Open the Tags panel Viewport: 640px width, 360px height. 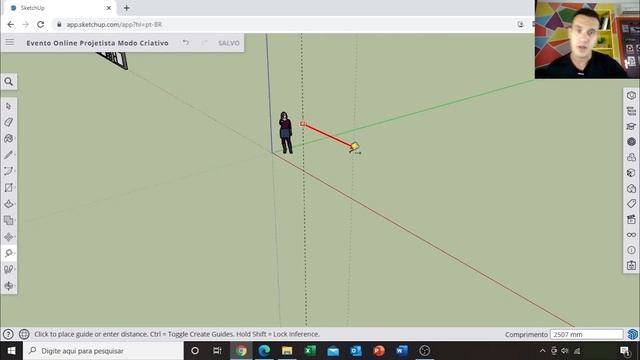(631, 204)
